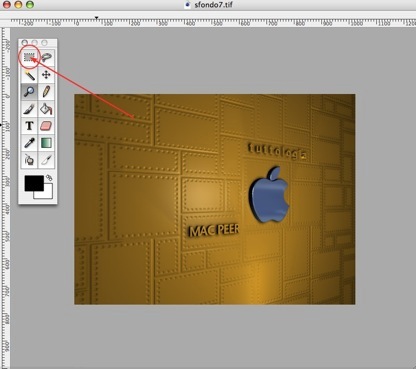Close the tool palette window

click(x=25, y=43)
